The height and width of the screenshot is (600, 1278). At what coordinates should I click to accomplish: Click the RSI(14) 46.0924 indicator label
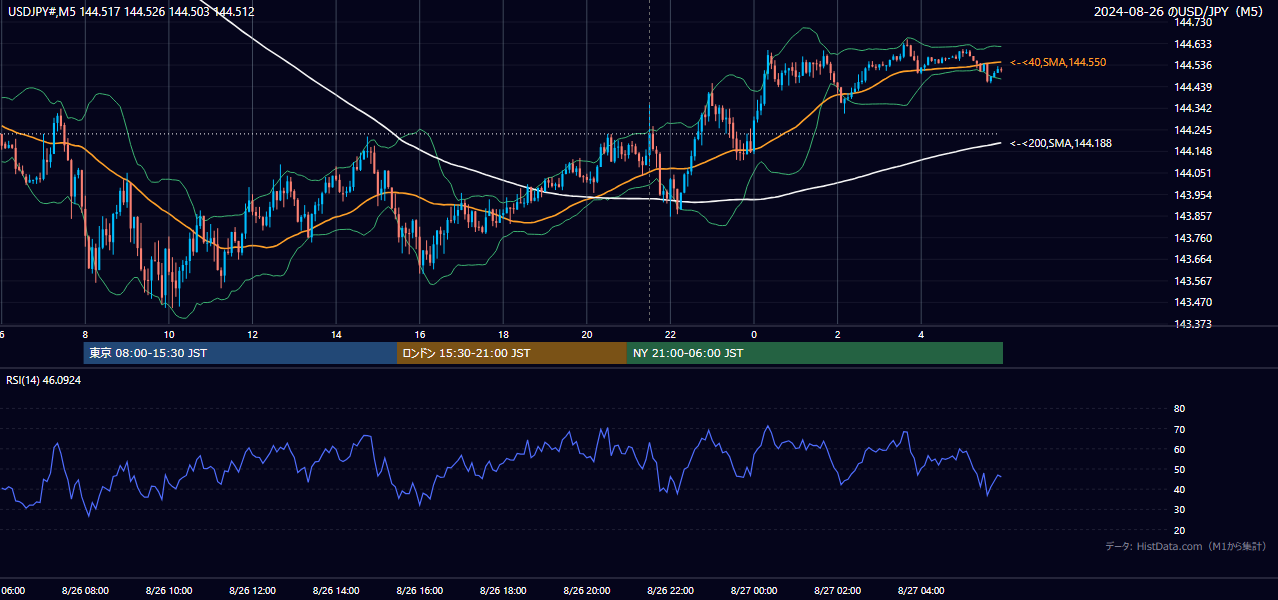pyautogui.click(x=44, y=380)
